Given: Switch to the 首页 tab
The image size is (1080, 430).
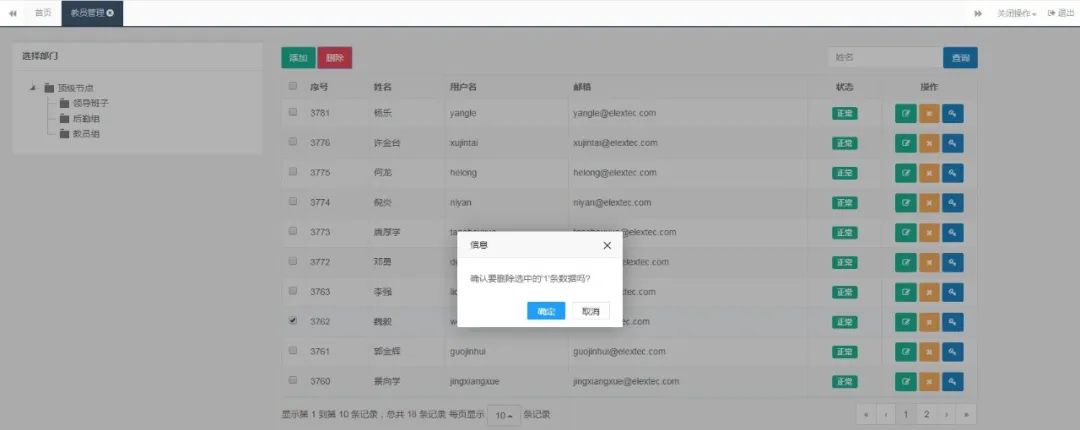Looking at the screenshot, I should pyautogui.click(x=42, y=13).
